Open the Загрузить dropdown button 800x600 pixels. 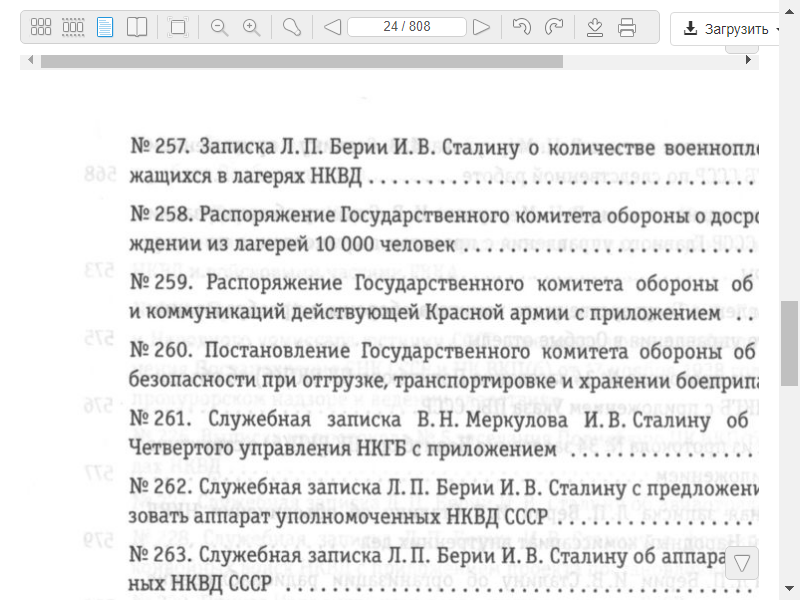(x=726, y=29)
